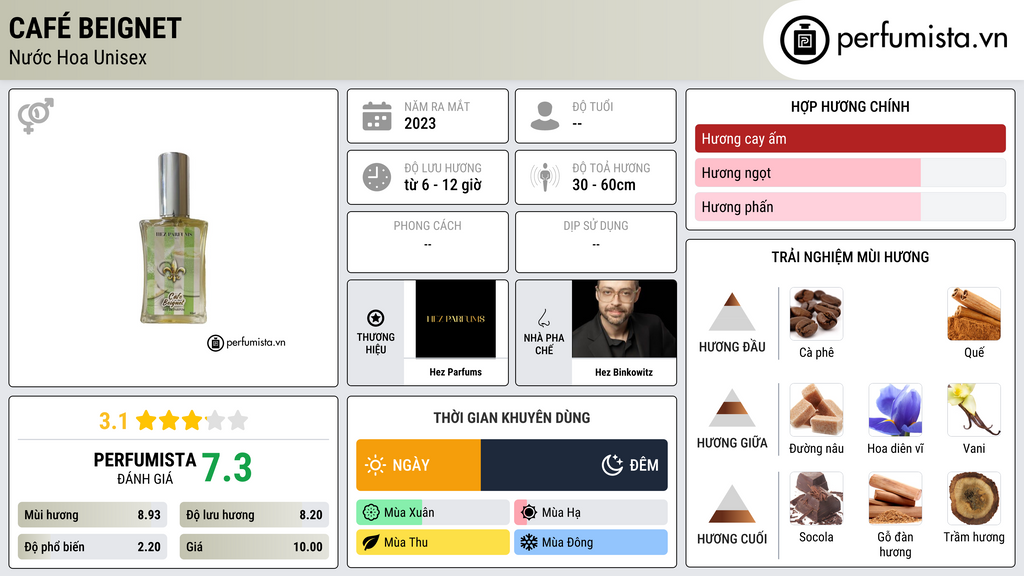Click the 'TRẢI NGHIỆM MÙI HƯƠNG' heading
The height and width of the screenshot is (576, 1024).
[850, 257]
